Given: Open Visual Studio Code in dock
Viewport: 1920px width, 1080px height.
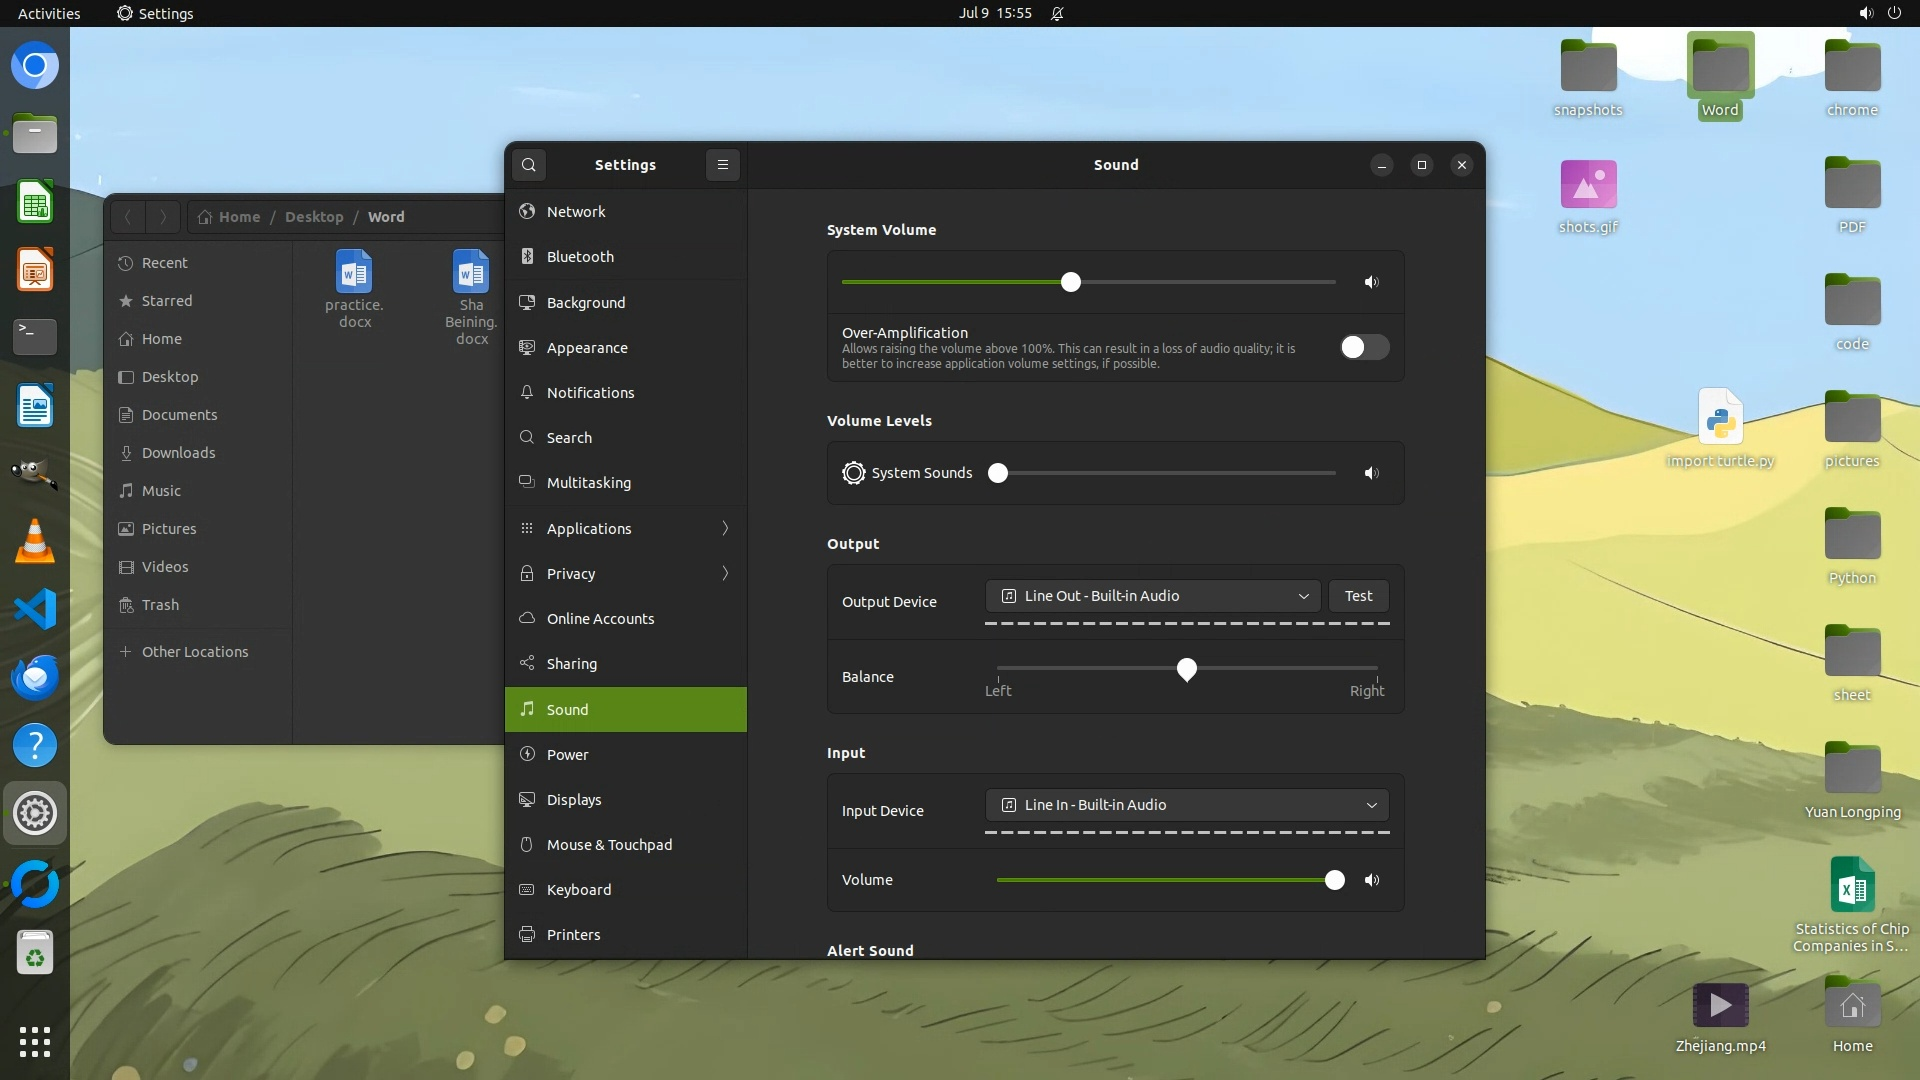Looking at the screenshot, I should click(x=35, y=609).
